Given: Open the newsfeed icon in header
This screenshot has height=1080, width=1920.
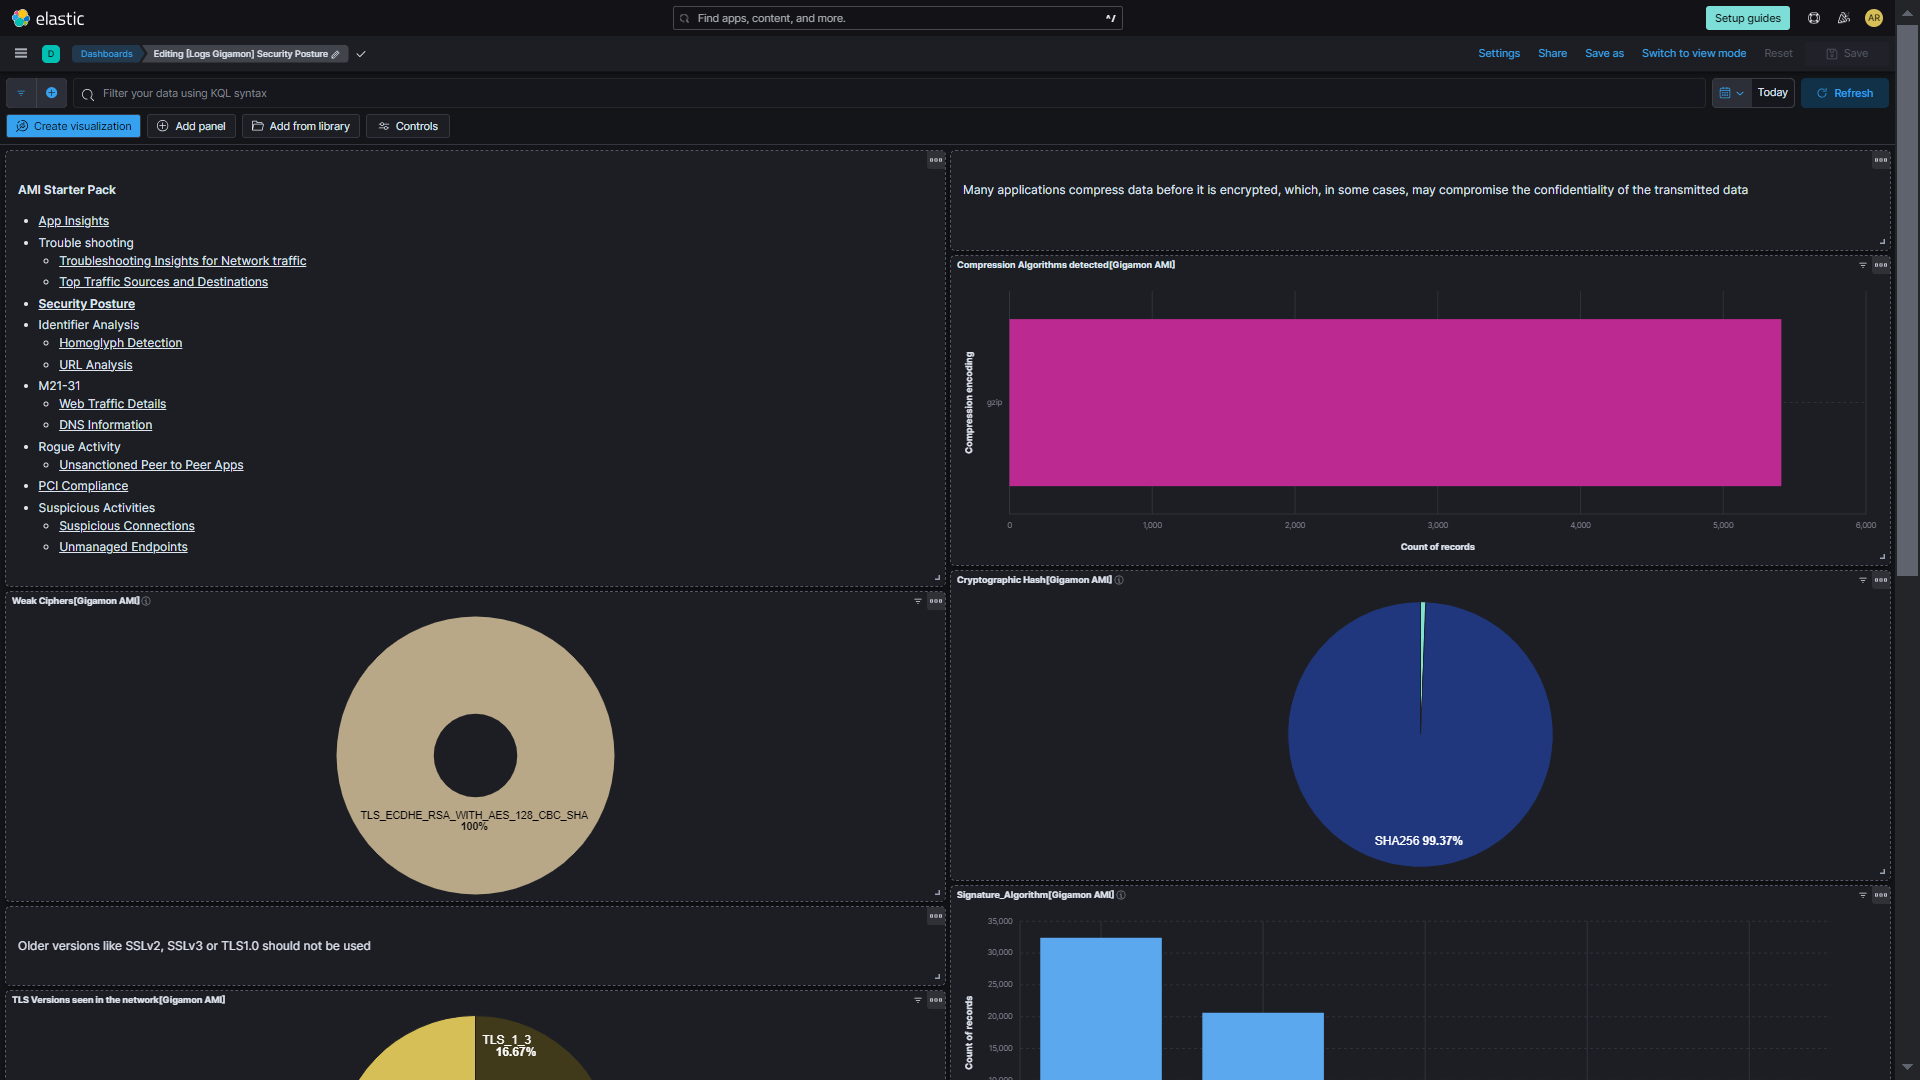Looking at the screenshot, I should point(1844,18).
